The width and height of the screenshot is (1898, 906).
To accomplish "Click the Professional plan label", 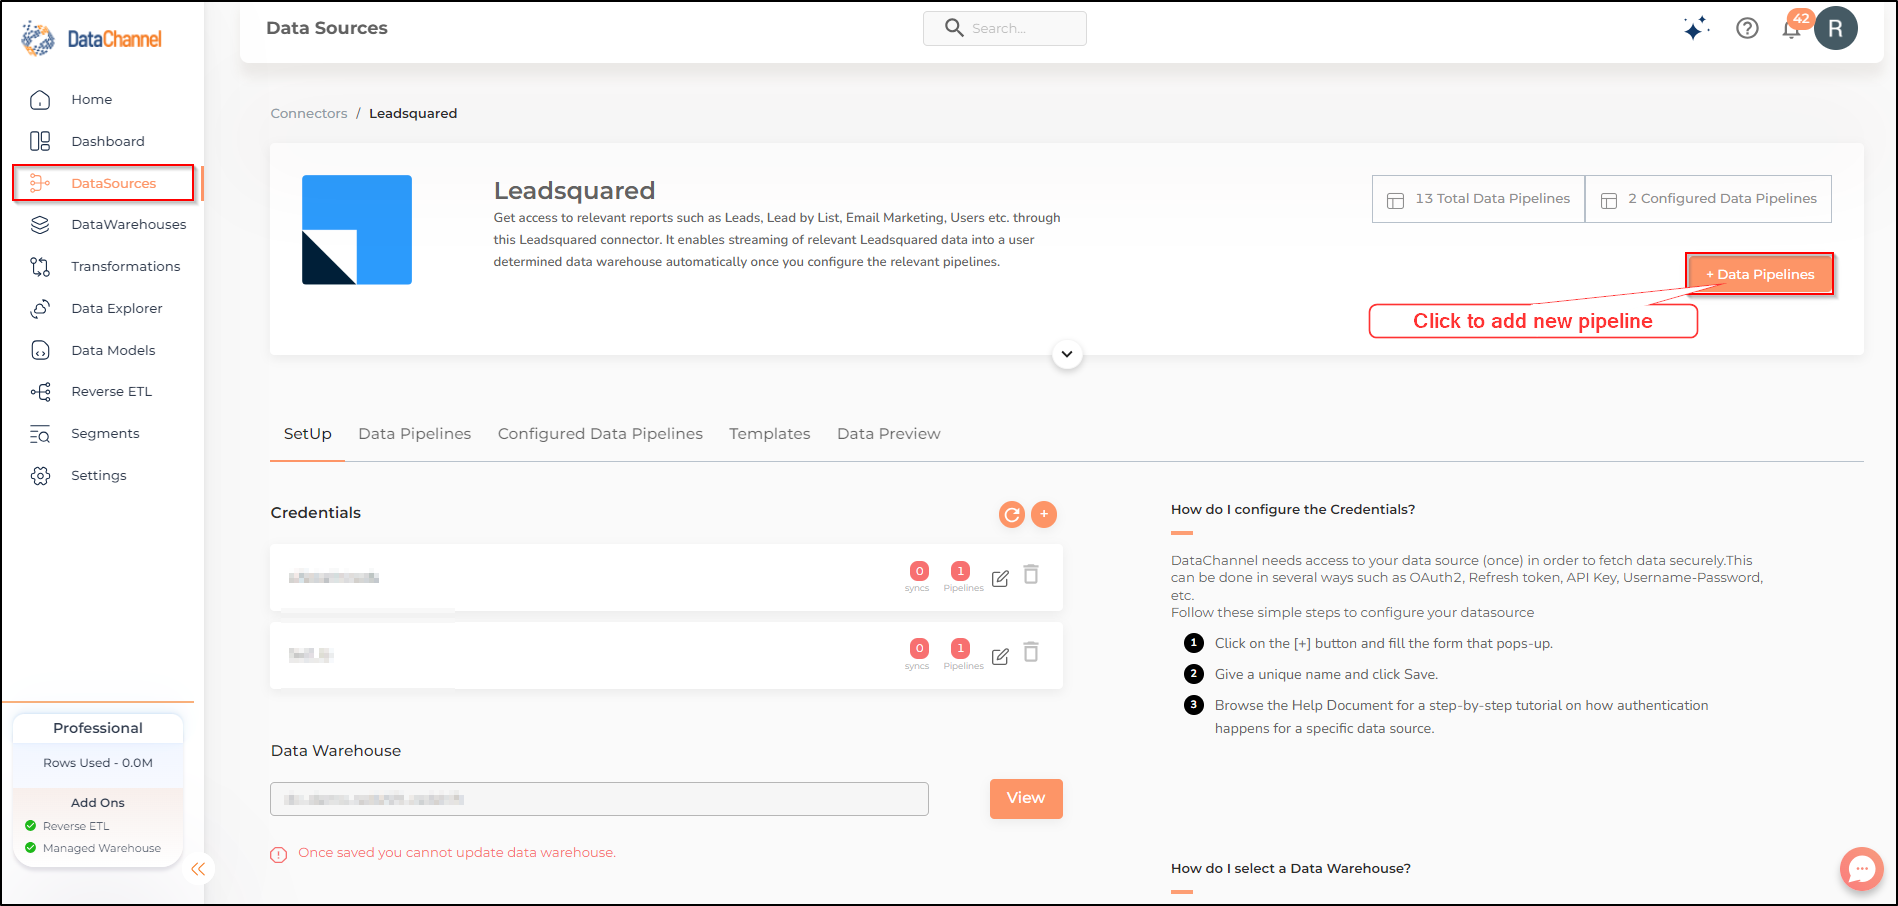I will (98, 728).
